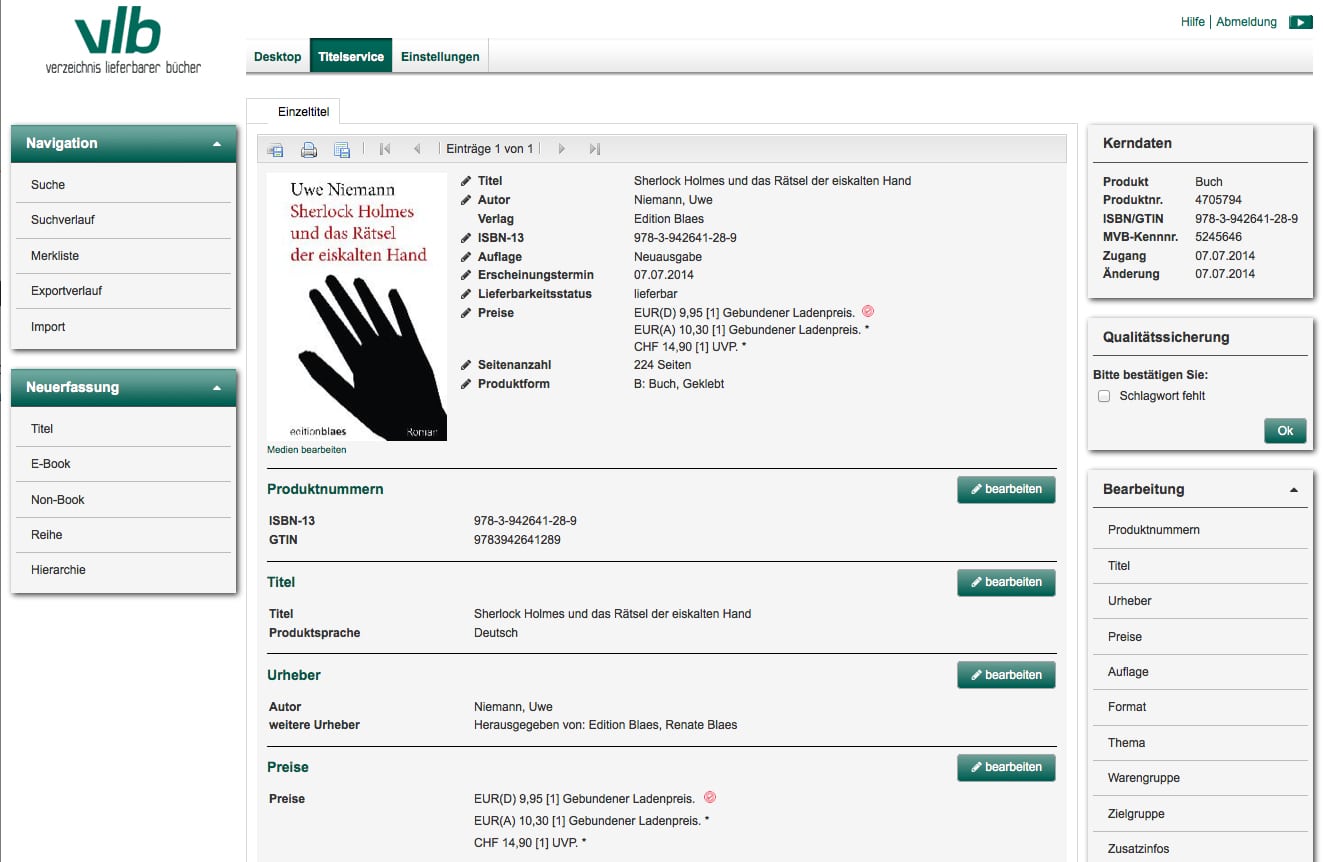Screen dimensions: 1323x862
Task: Click red stamp icon after EUR(D) price in summary
Action: point(868,312)
